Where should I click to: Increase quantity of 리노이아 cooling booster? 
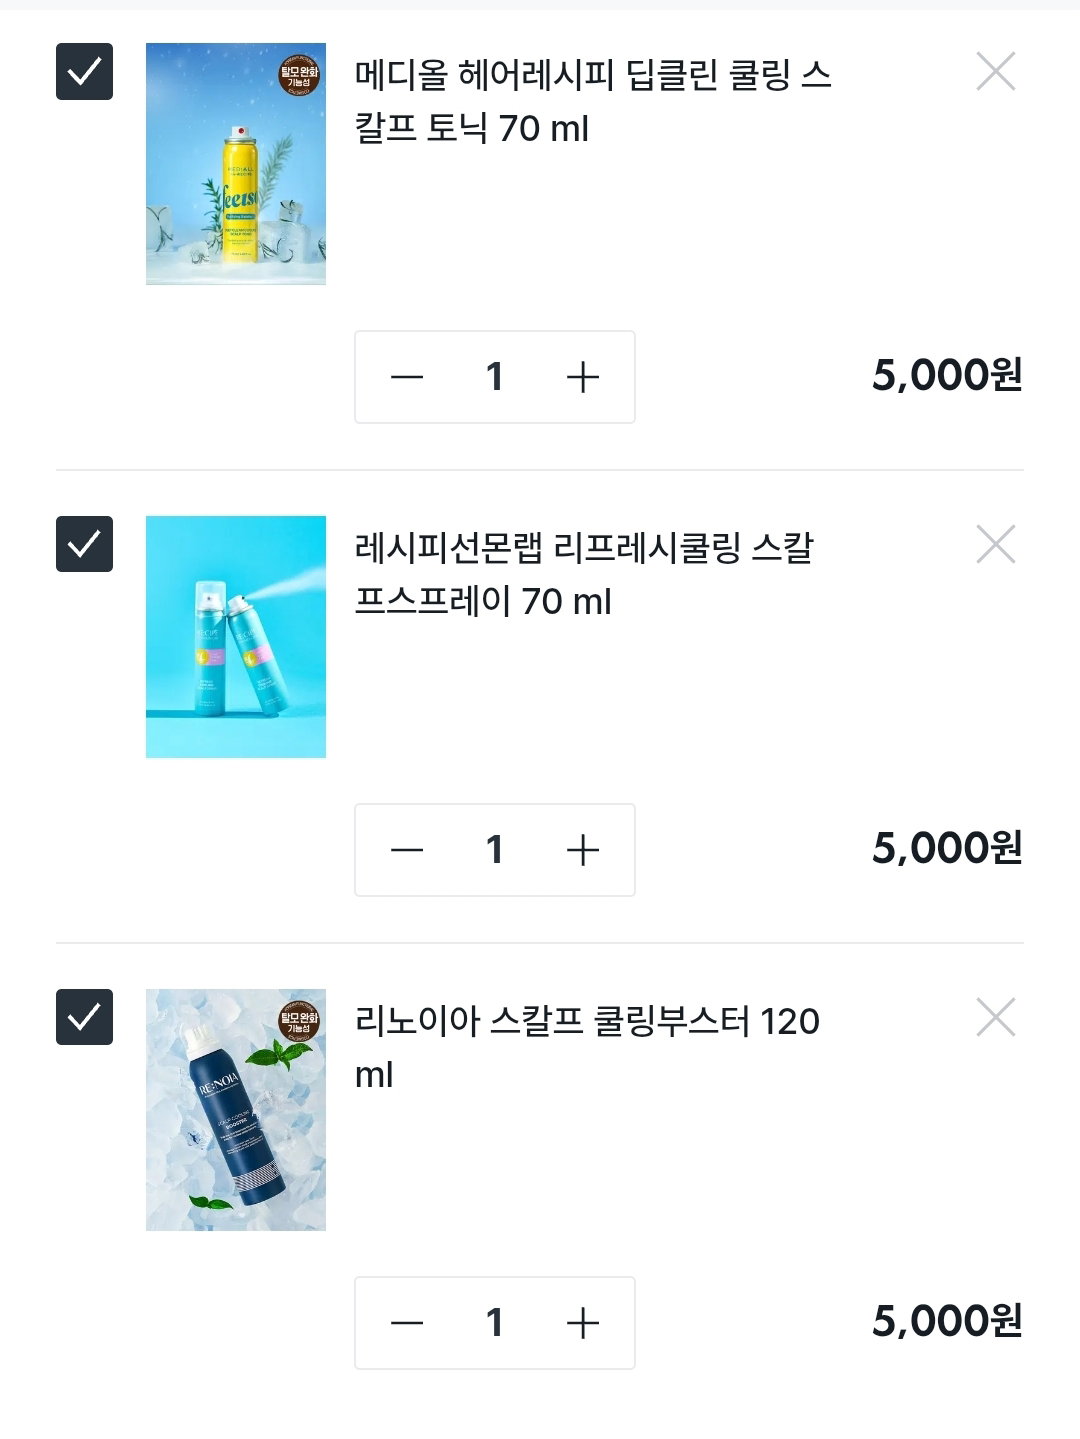click(583, 1323)
